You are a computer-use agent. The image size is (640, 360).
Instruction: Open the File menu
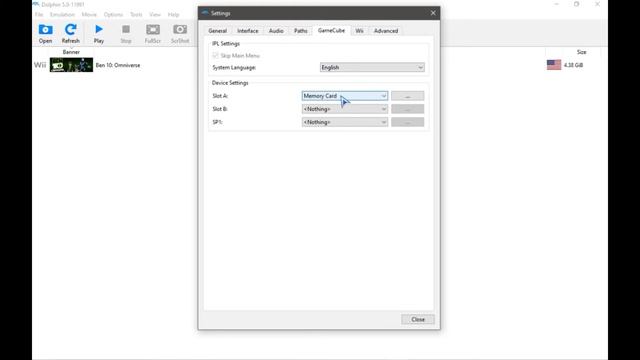tap(39, 15)
